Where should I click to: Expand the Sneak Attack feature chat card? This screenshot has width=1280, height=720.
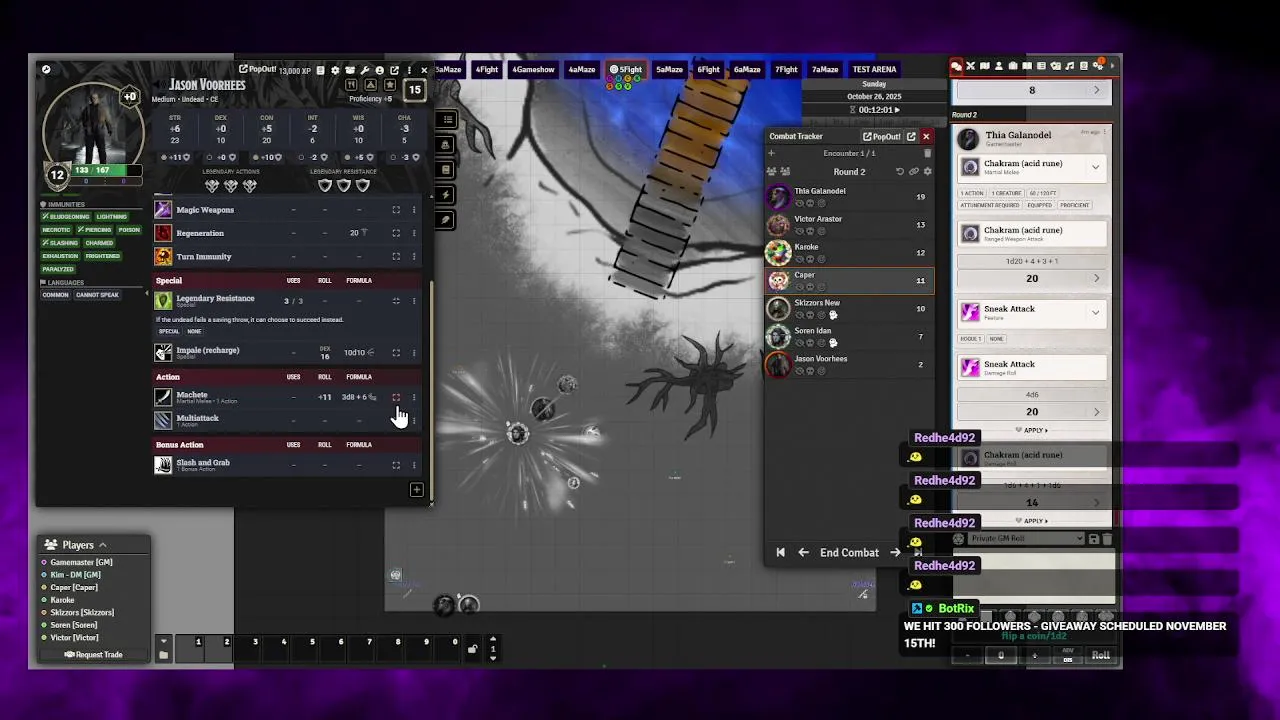point(1095,313)
